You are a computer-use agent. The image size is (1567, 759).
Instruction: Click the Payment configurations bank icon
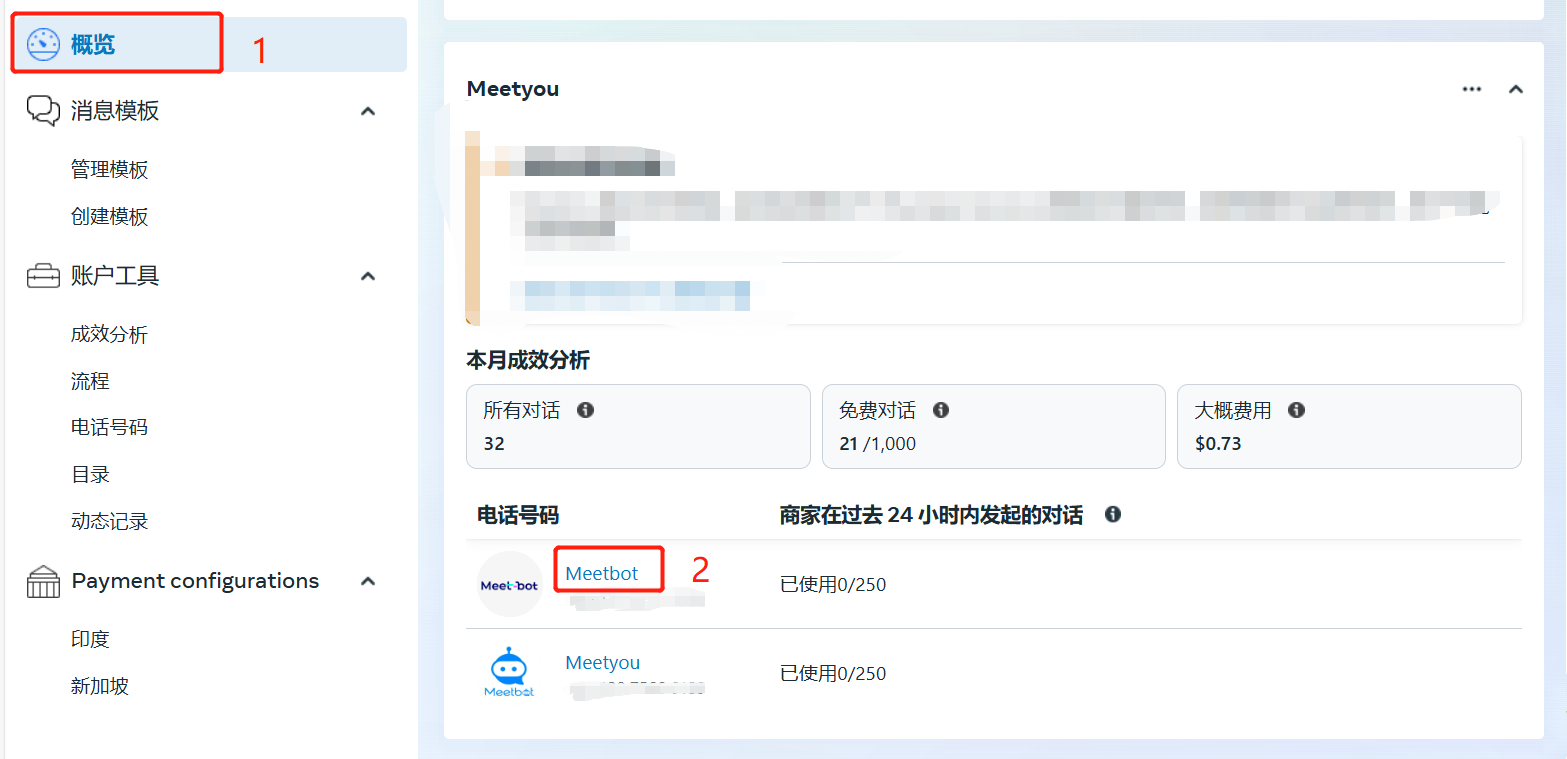pyautogui.click(x=43, y=581)
